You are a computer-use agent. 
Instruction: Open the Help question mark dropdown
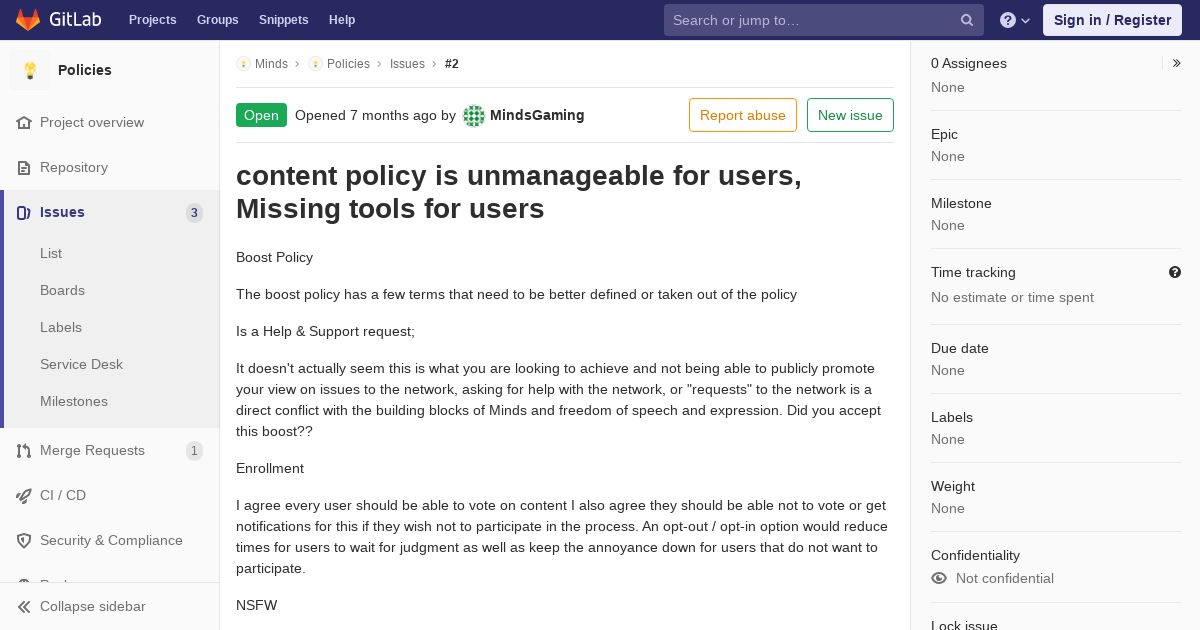[1014, 20]
